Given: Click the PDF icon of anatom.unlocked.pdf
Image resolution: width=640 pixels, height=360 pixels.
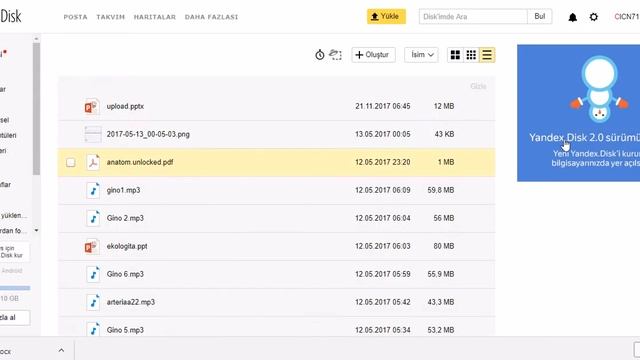Looking at the screenshot, I should tap(93, 162).
